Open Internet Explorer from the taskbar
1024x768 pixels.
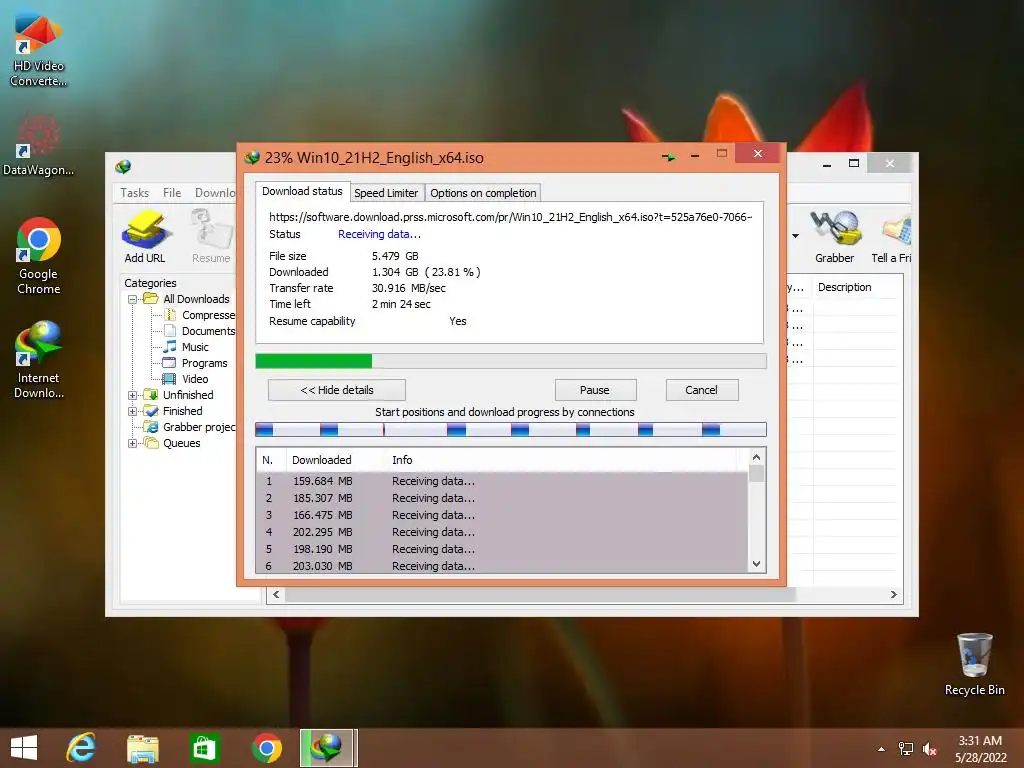coord(82,748)
